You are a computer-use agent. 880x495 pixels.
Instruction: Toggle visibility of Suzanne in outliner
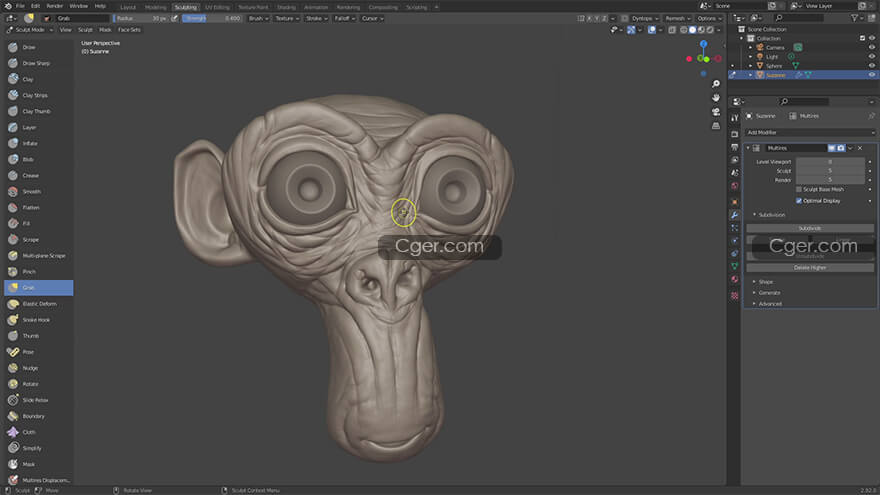(872, 75)
